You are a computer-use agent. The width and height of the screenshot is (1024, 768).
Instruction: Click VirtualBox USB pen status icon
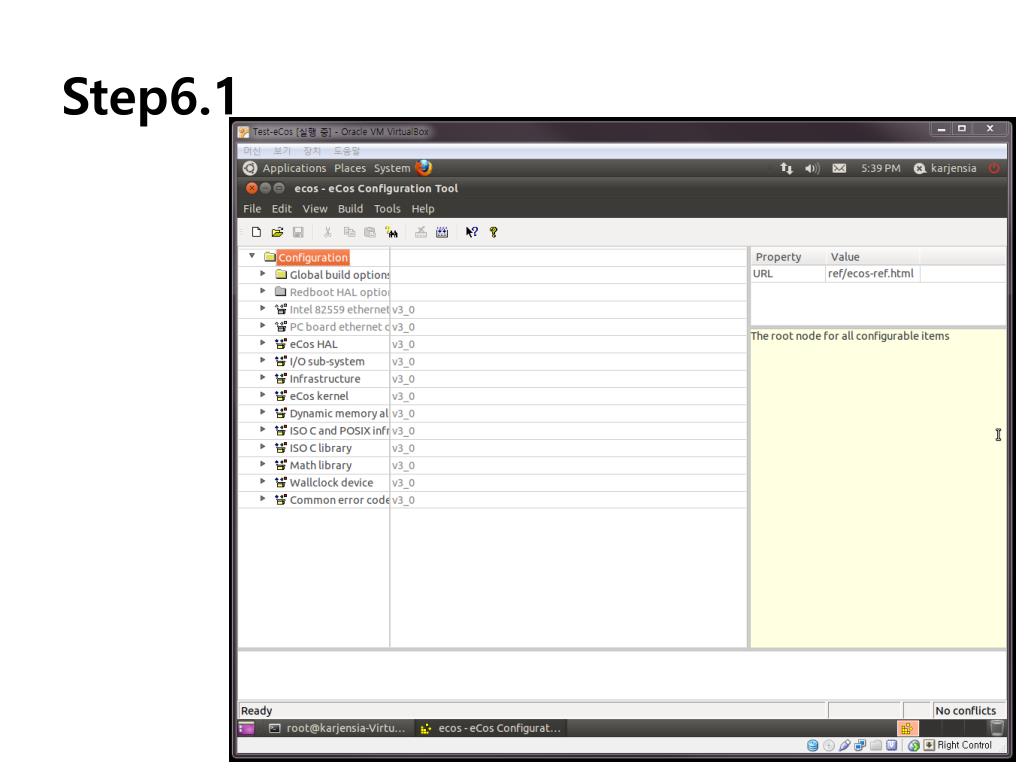[844, 745]
